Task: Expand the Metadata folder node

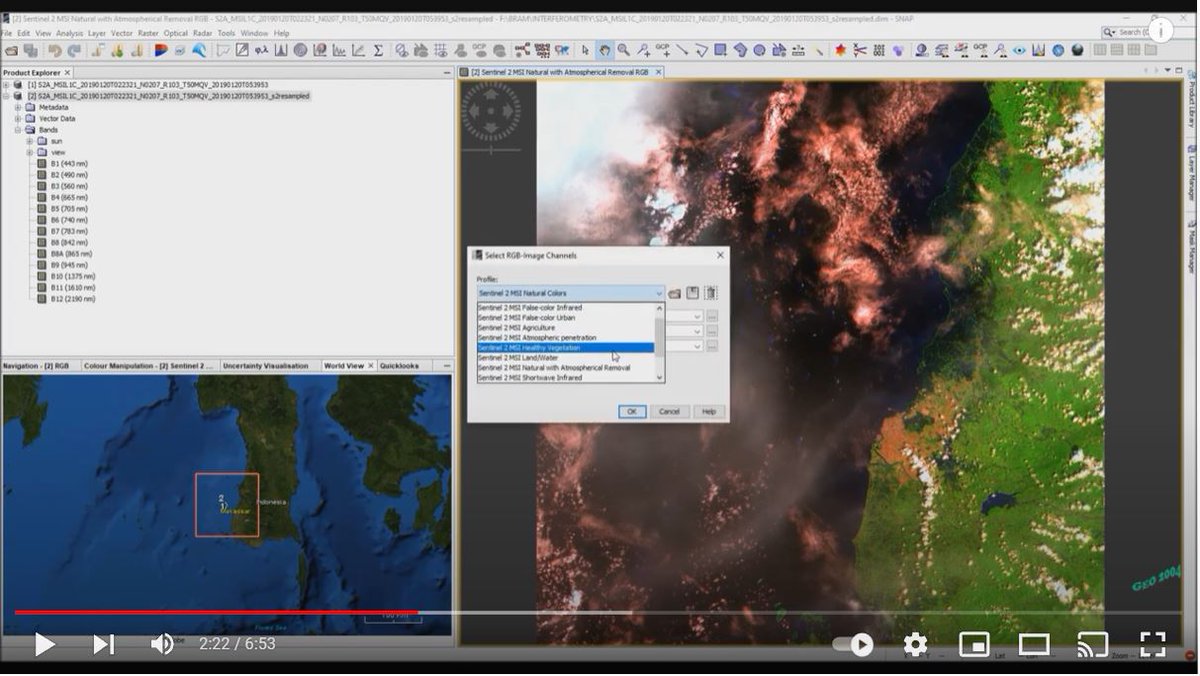Action: coord(18,107)
